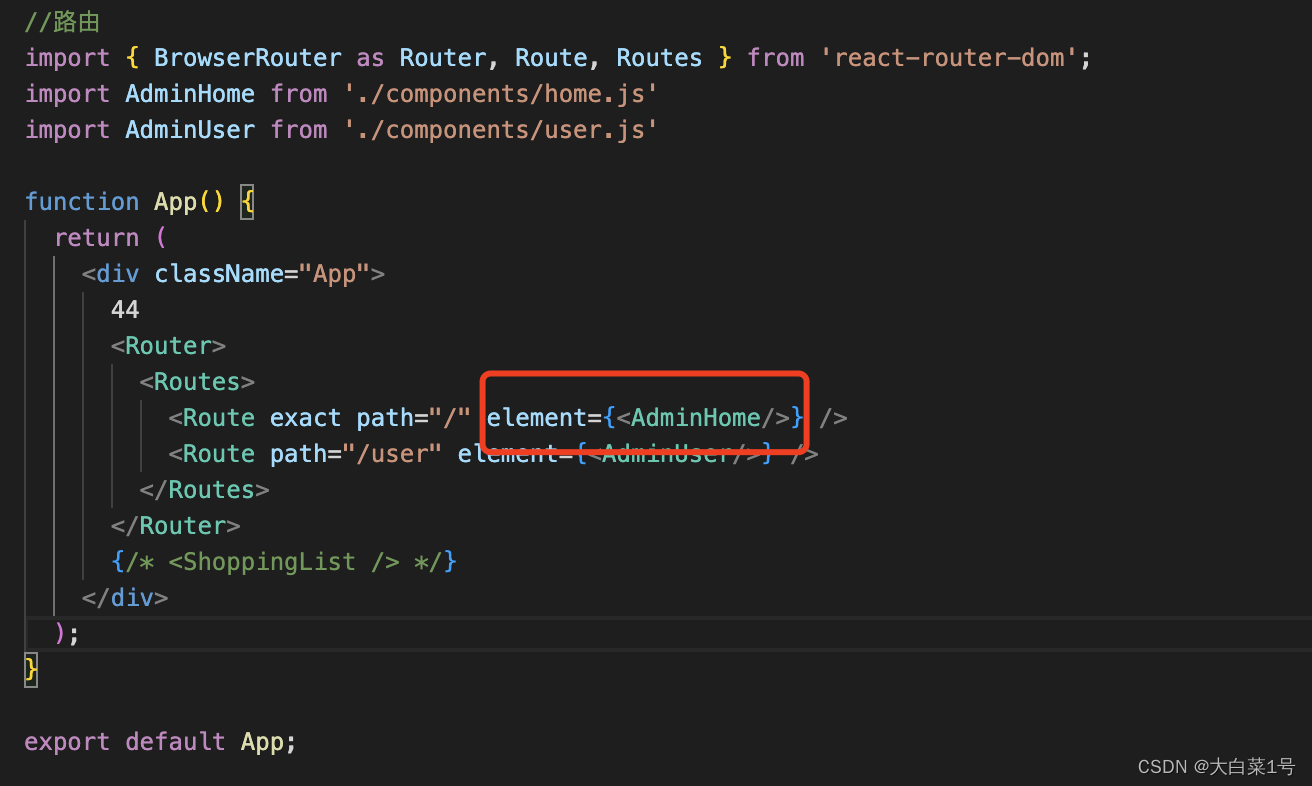The image size is (1312, 786).
Task: Click the opening <Routes> tag
Action: pos(197,381)
